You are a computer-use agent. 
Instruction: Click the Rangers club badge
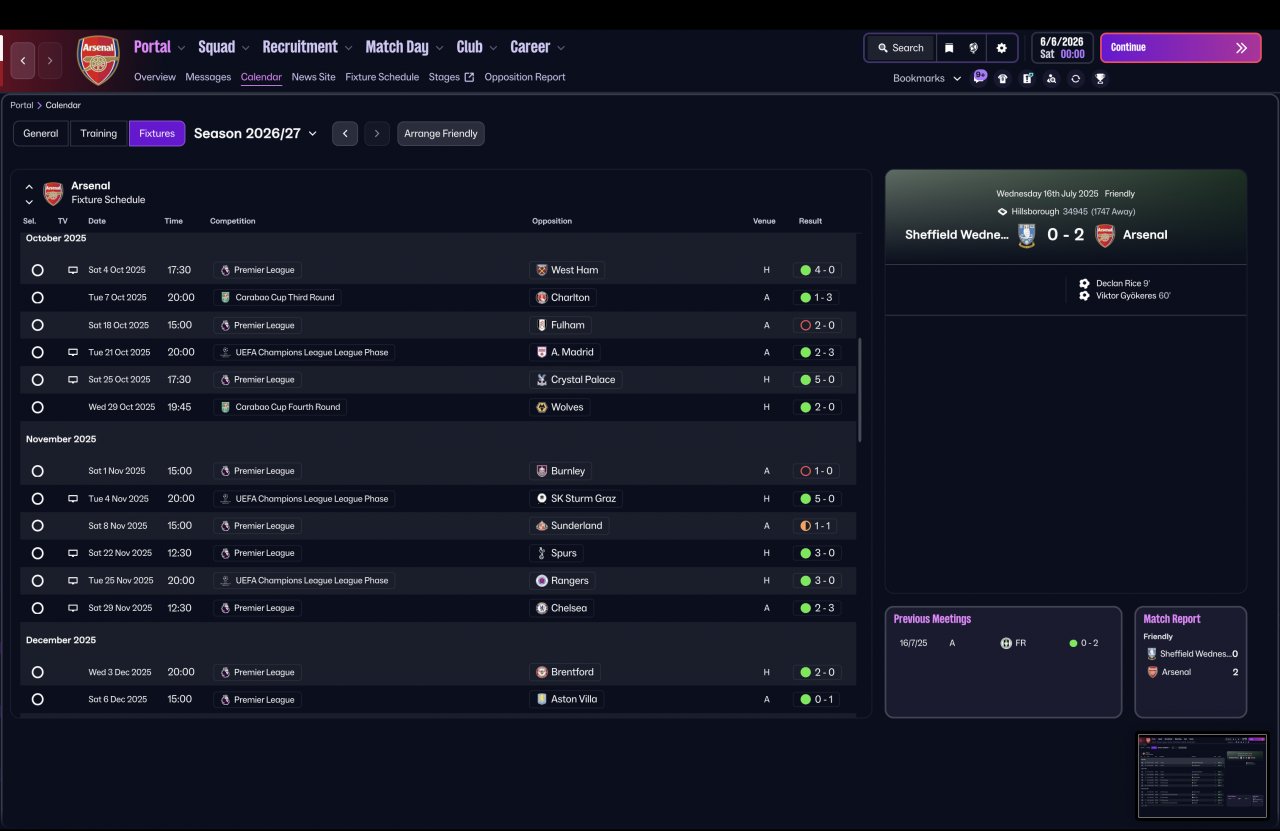[542, 580]
